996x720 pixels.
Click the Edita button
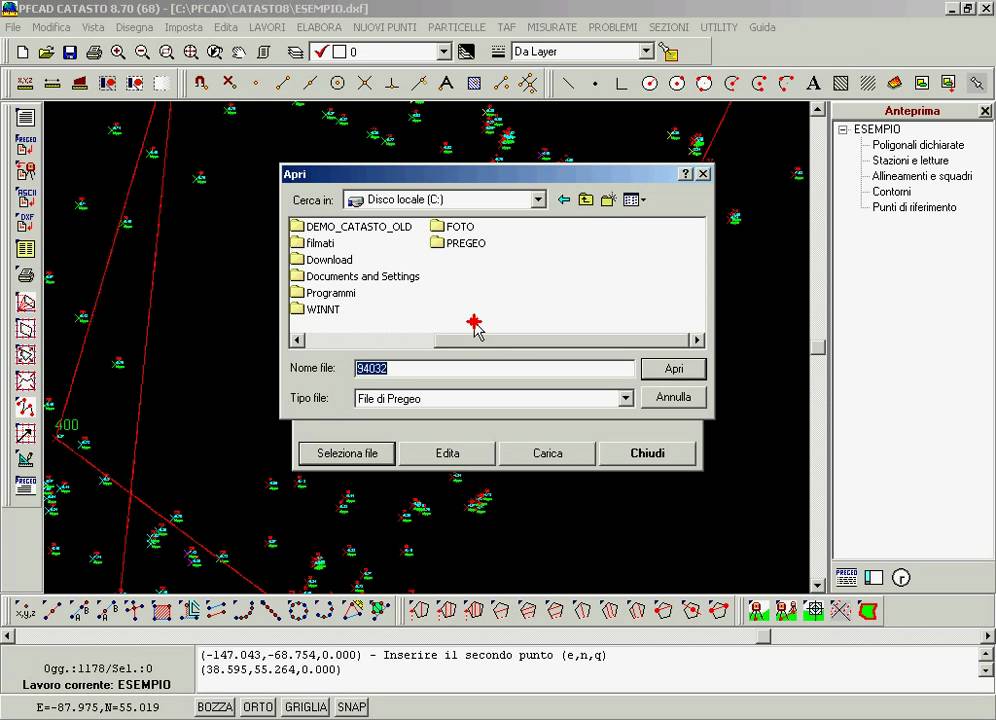click(x=447, y=454)
